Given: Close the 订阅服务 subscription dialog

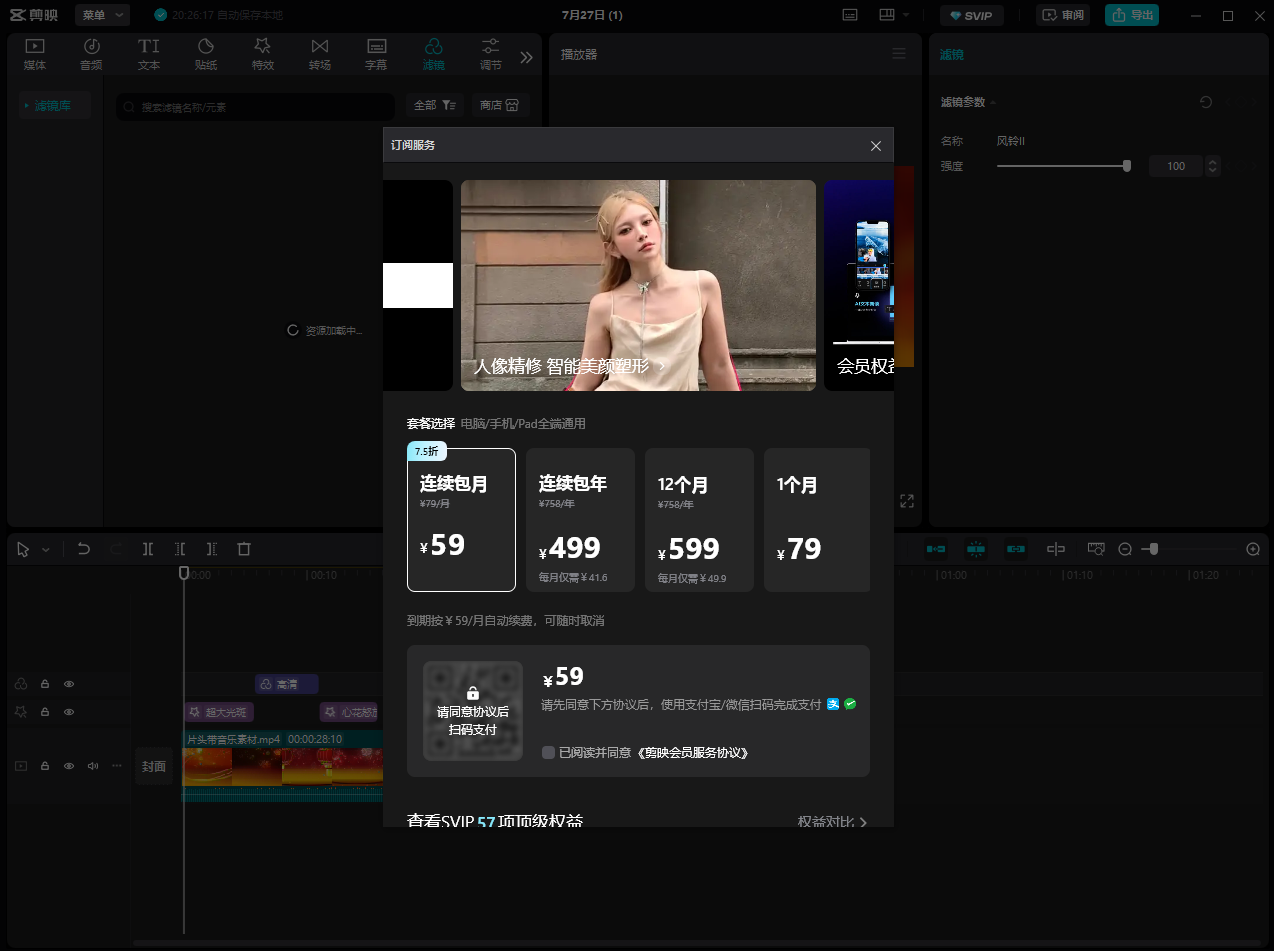Looking at the screenshot, I should point(876,146).
